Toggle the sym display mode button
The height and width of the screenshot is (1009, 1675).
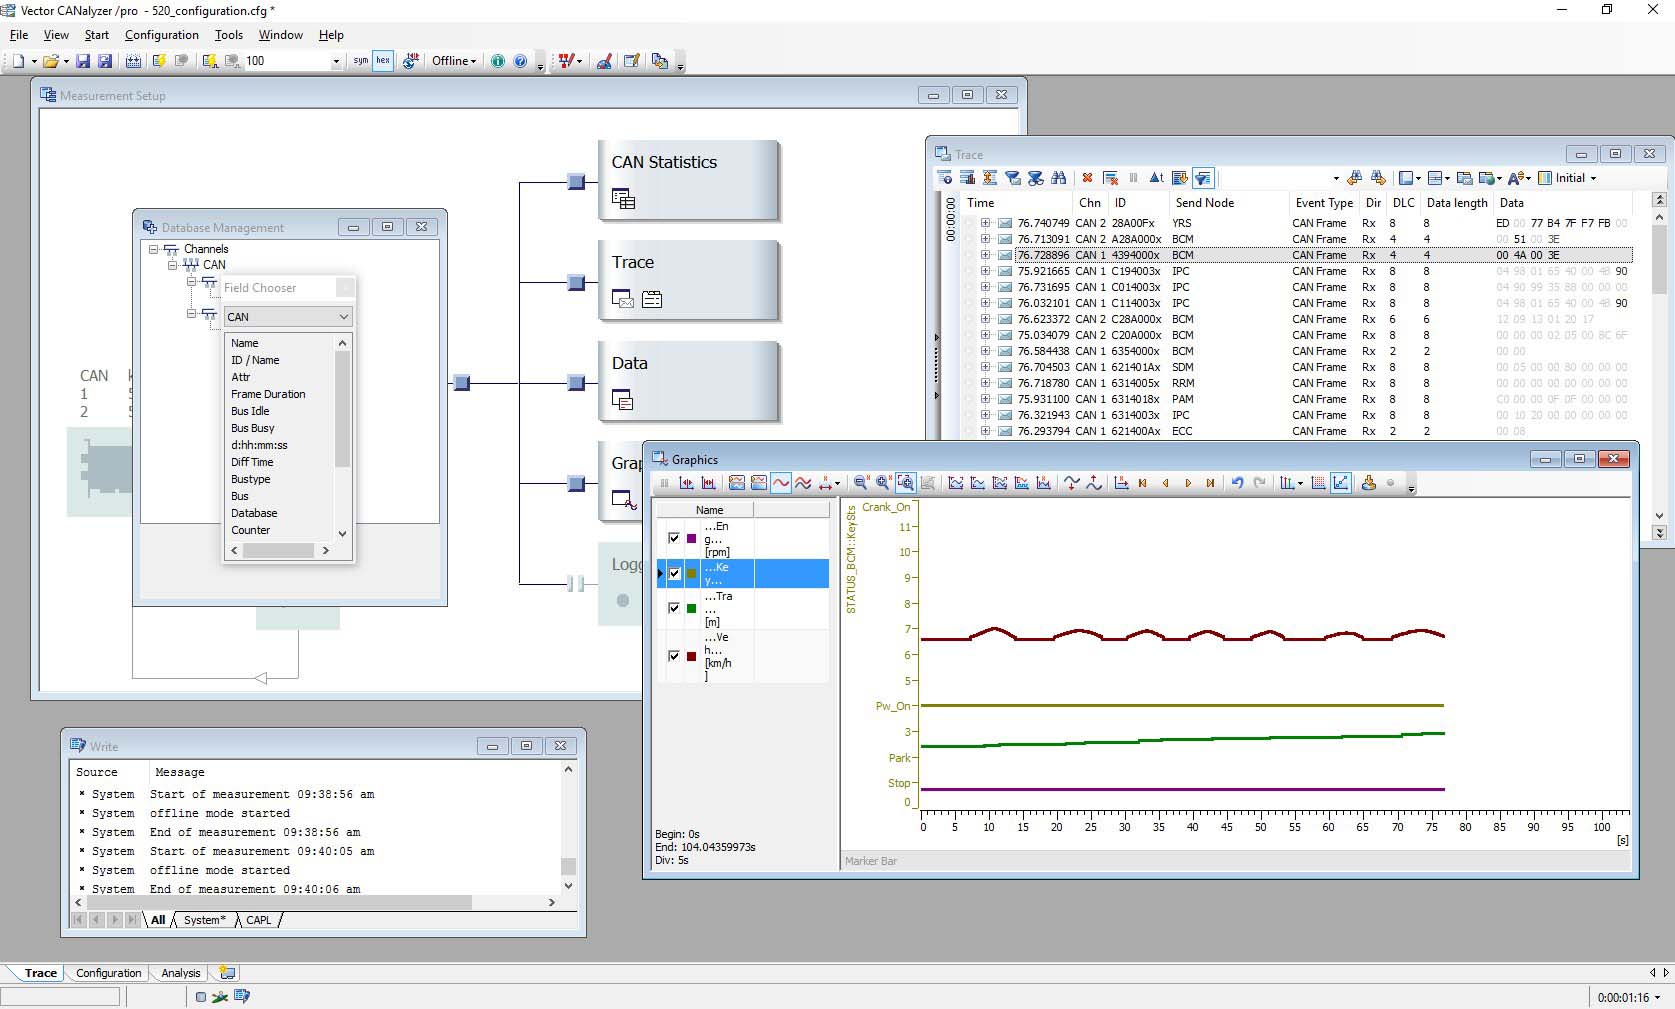(361, 61)
